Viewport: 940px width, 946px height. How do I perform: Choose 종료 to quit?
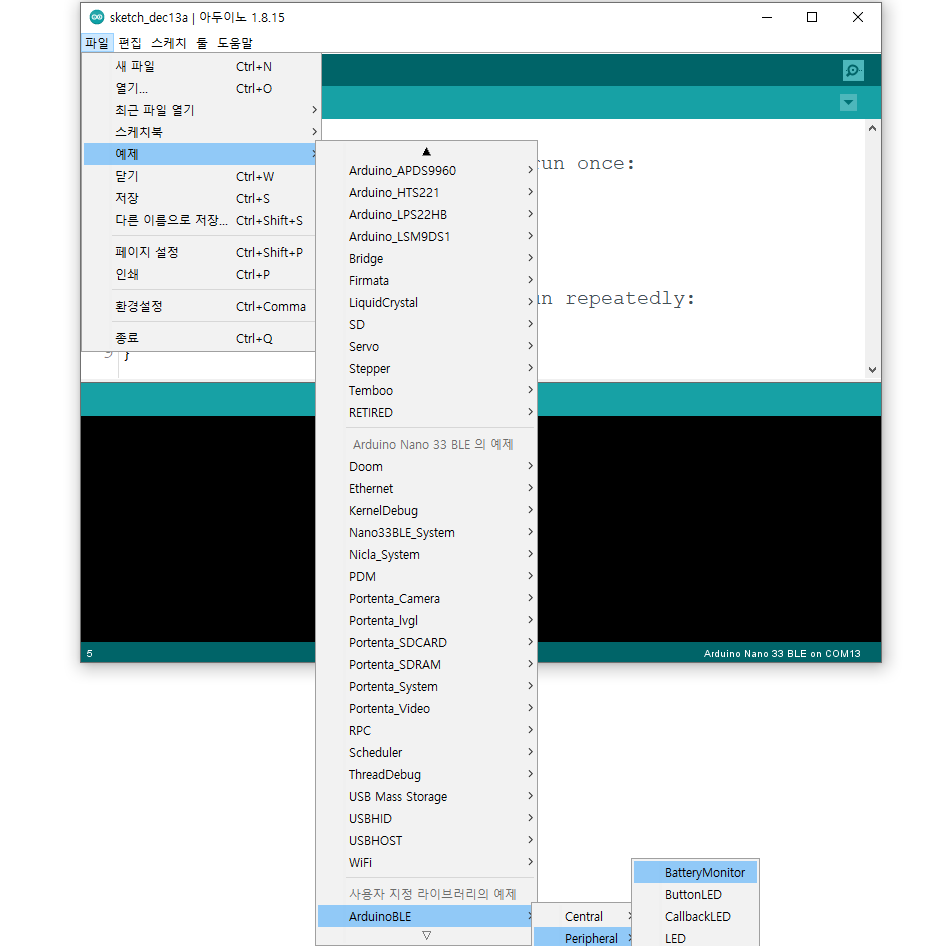[199, 338]
